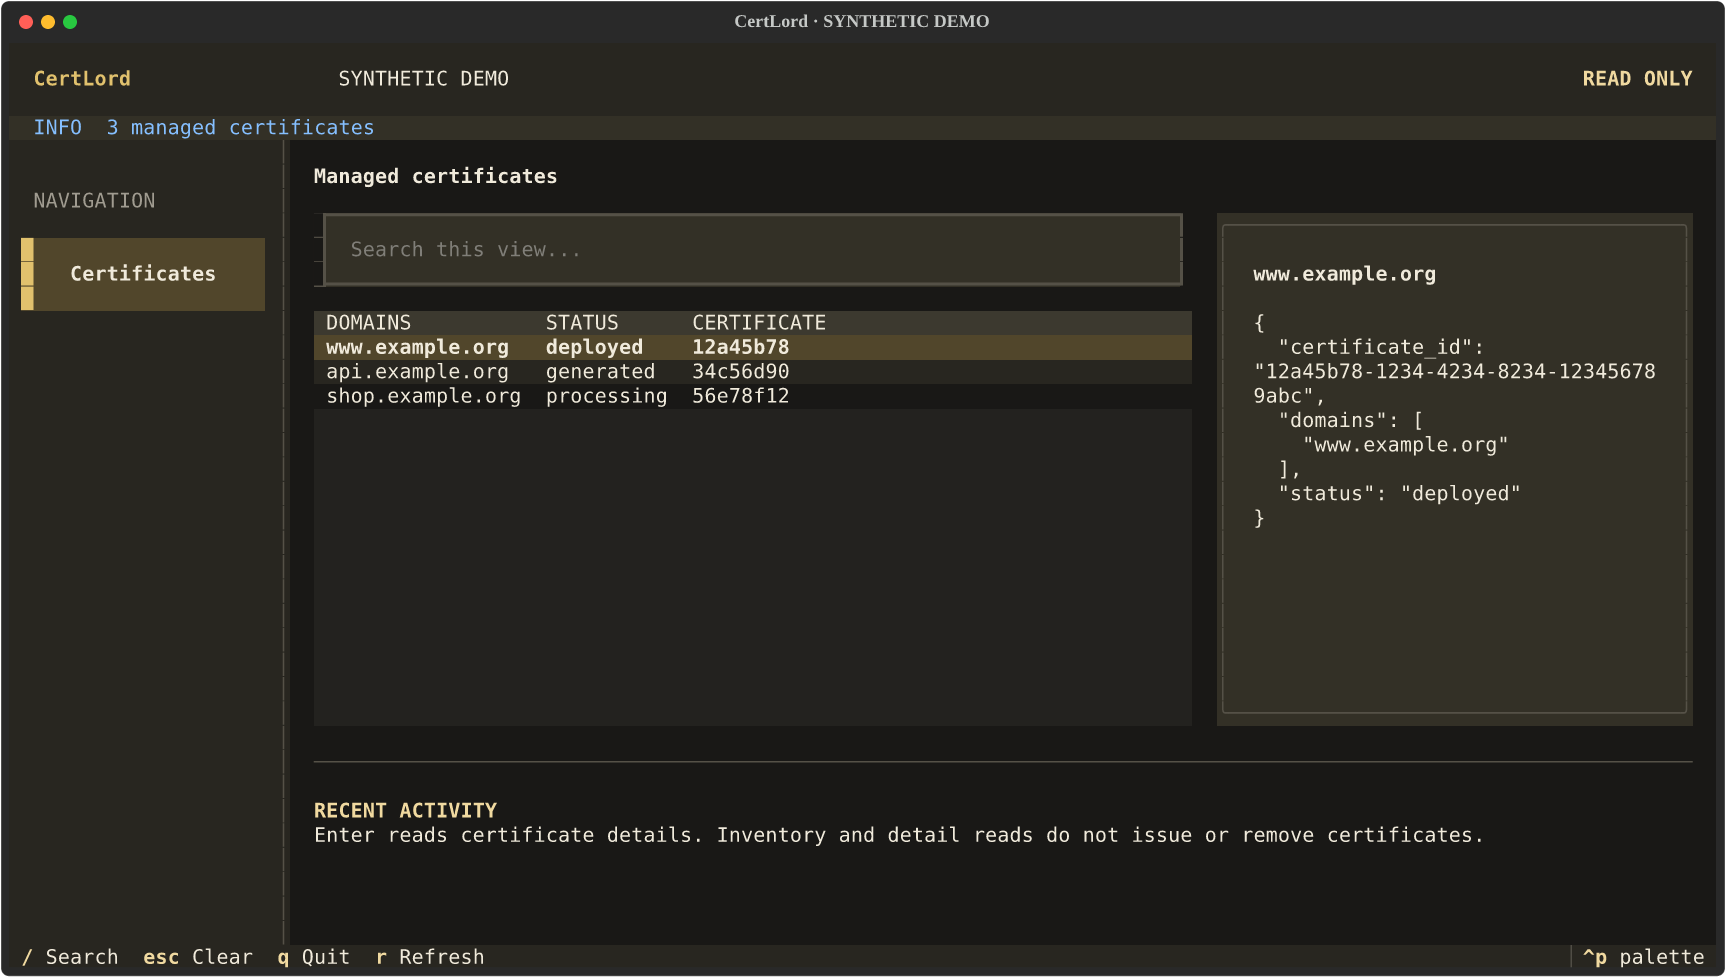1726x977 pixels.
Task: Maximize the CertLord window with the green button
Action: [70, 22]
